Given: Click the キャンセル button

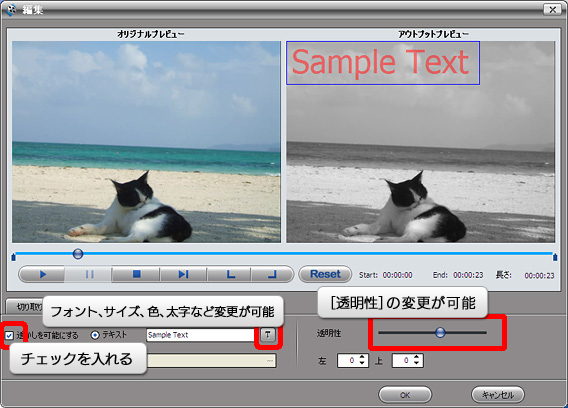Looking at the screenshot, I should pyautogui.click(x=498, y=395).
